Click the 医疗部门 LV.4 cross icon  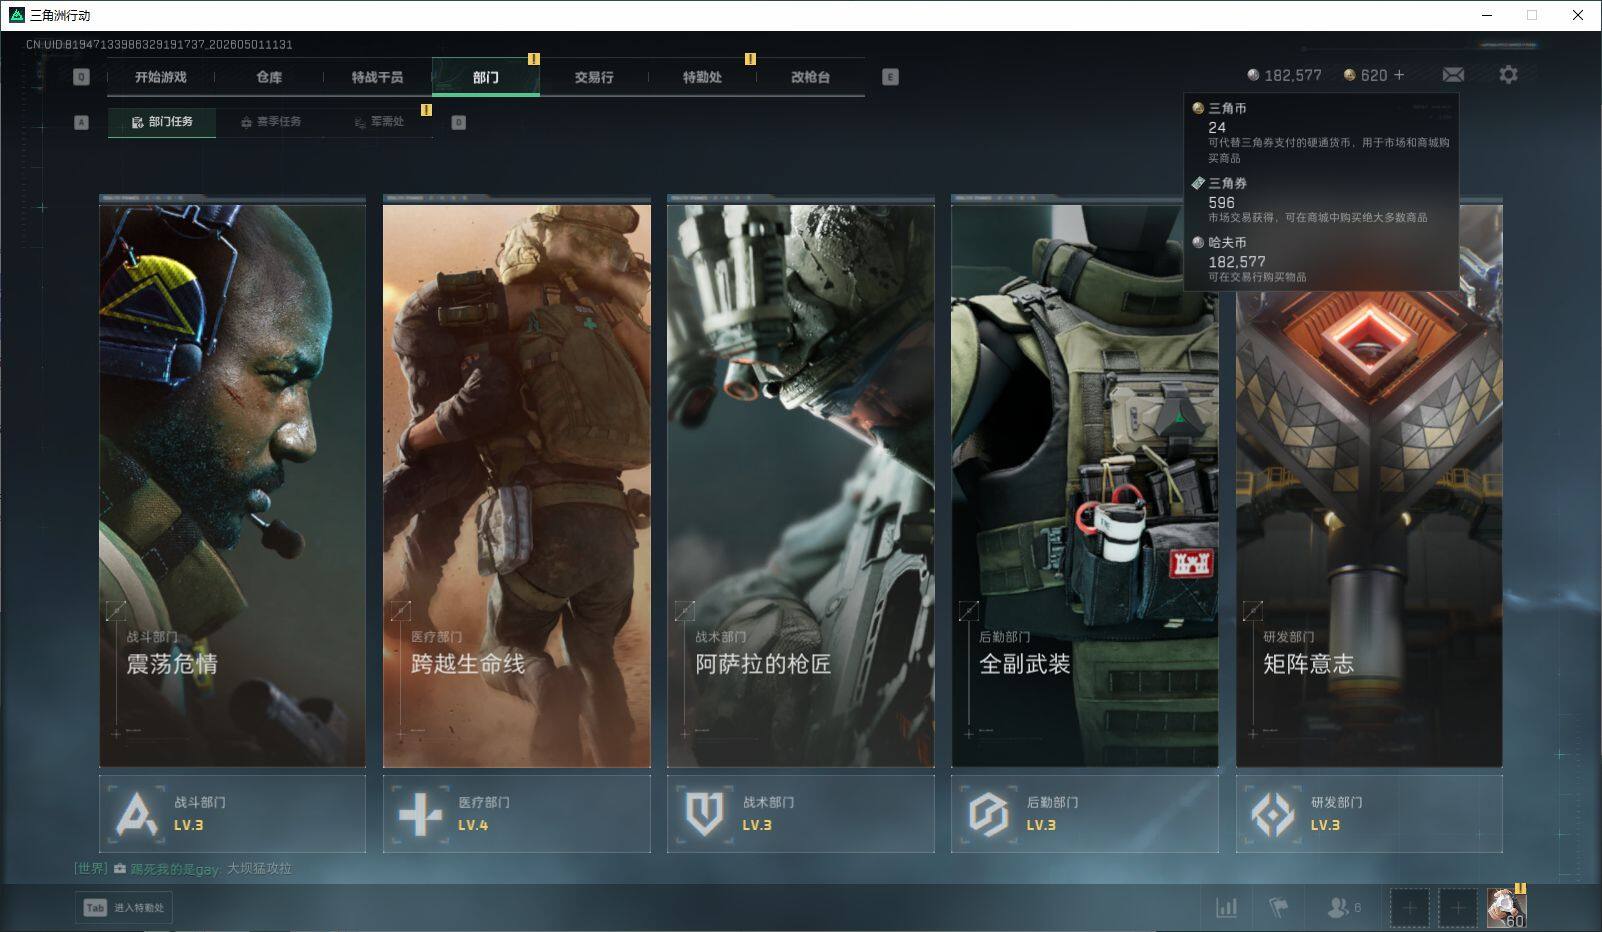[x=420, y=814]
